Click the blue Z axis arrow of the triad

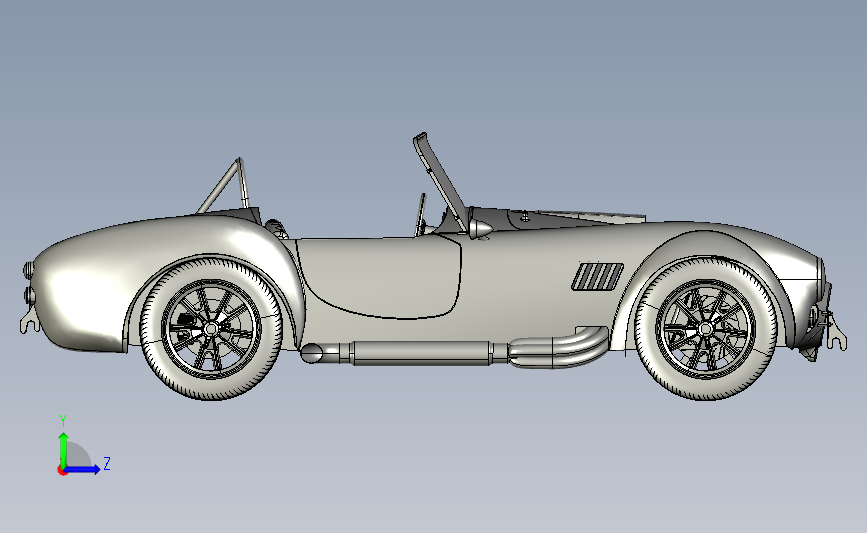(83, 469)
